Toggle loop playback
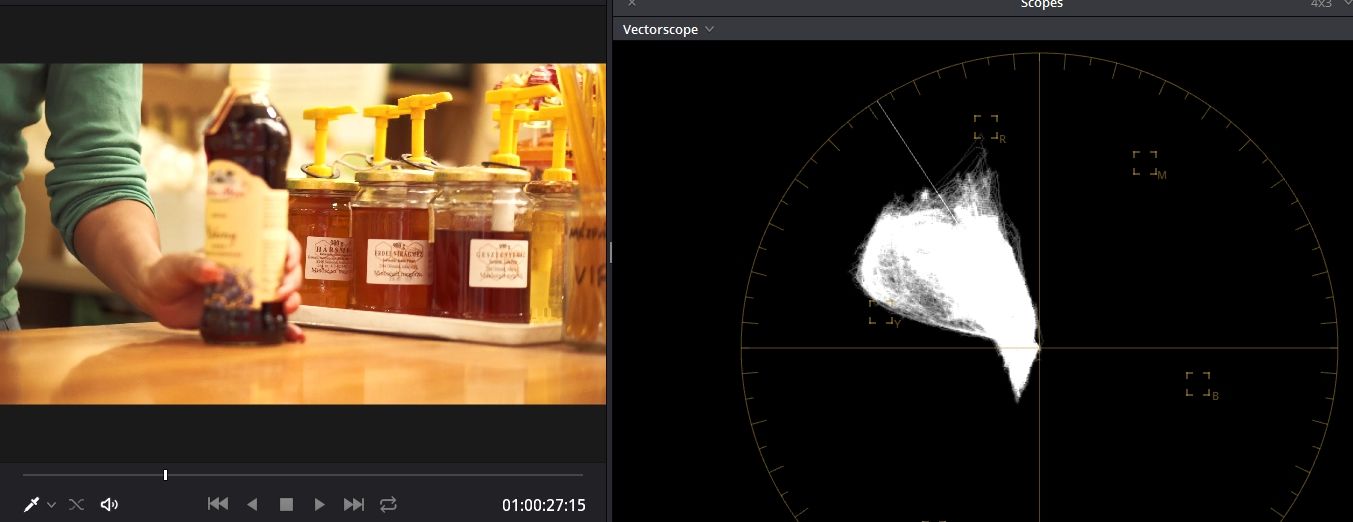 tap(389, 505)
